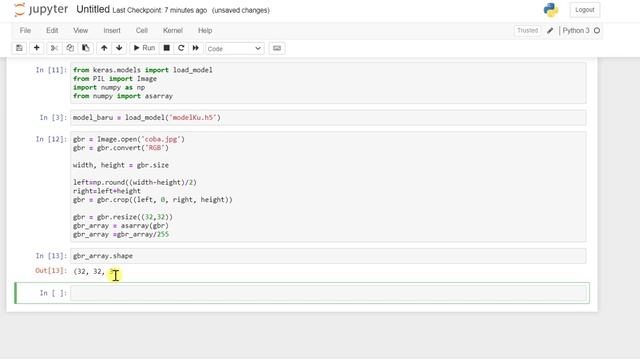Open the Insert menu
The height and width of the screenshot is (360, 640).
tap(112, 31)
